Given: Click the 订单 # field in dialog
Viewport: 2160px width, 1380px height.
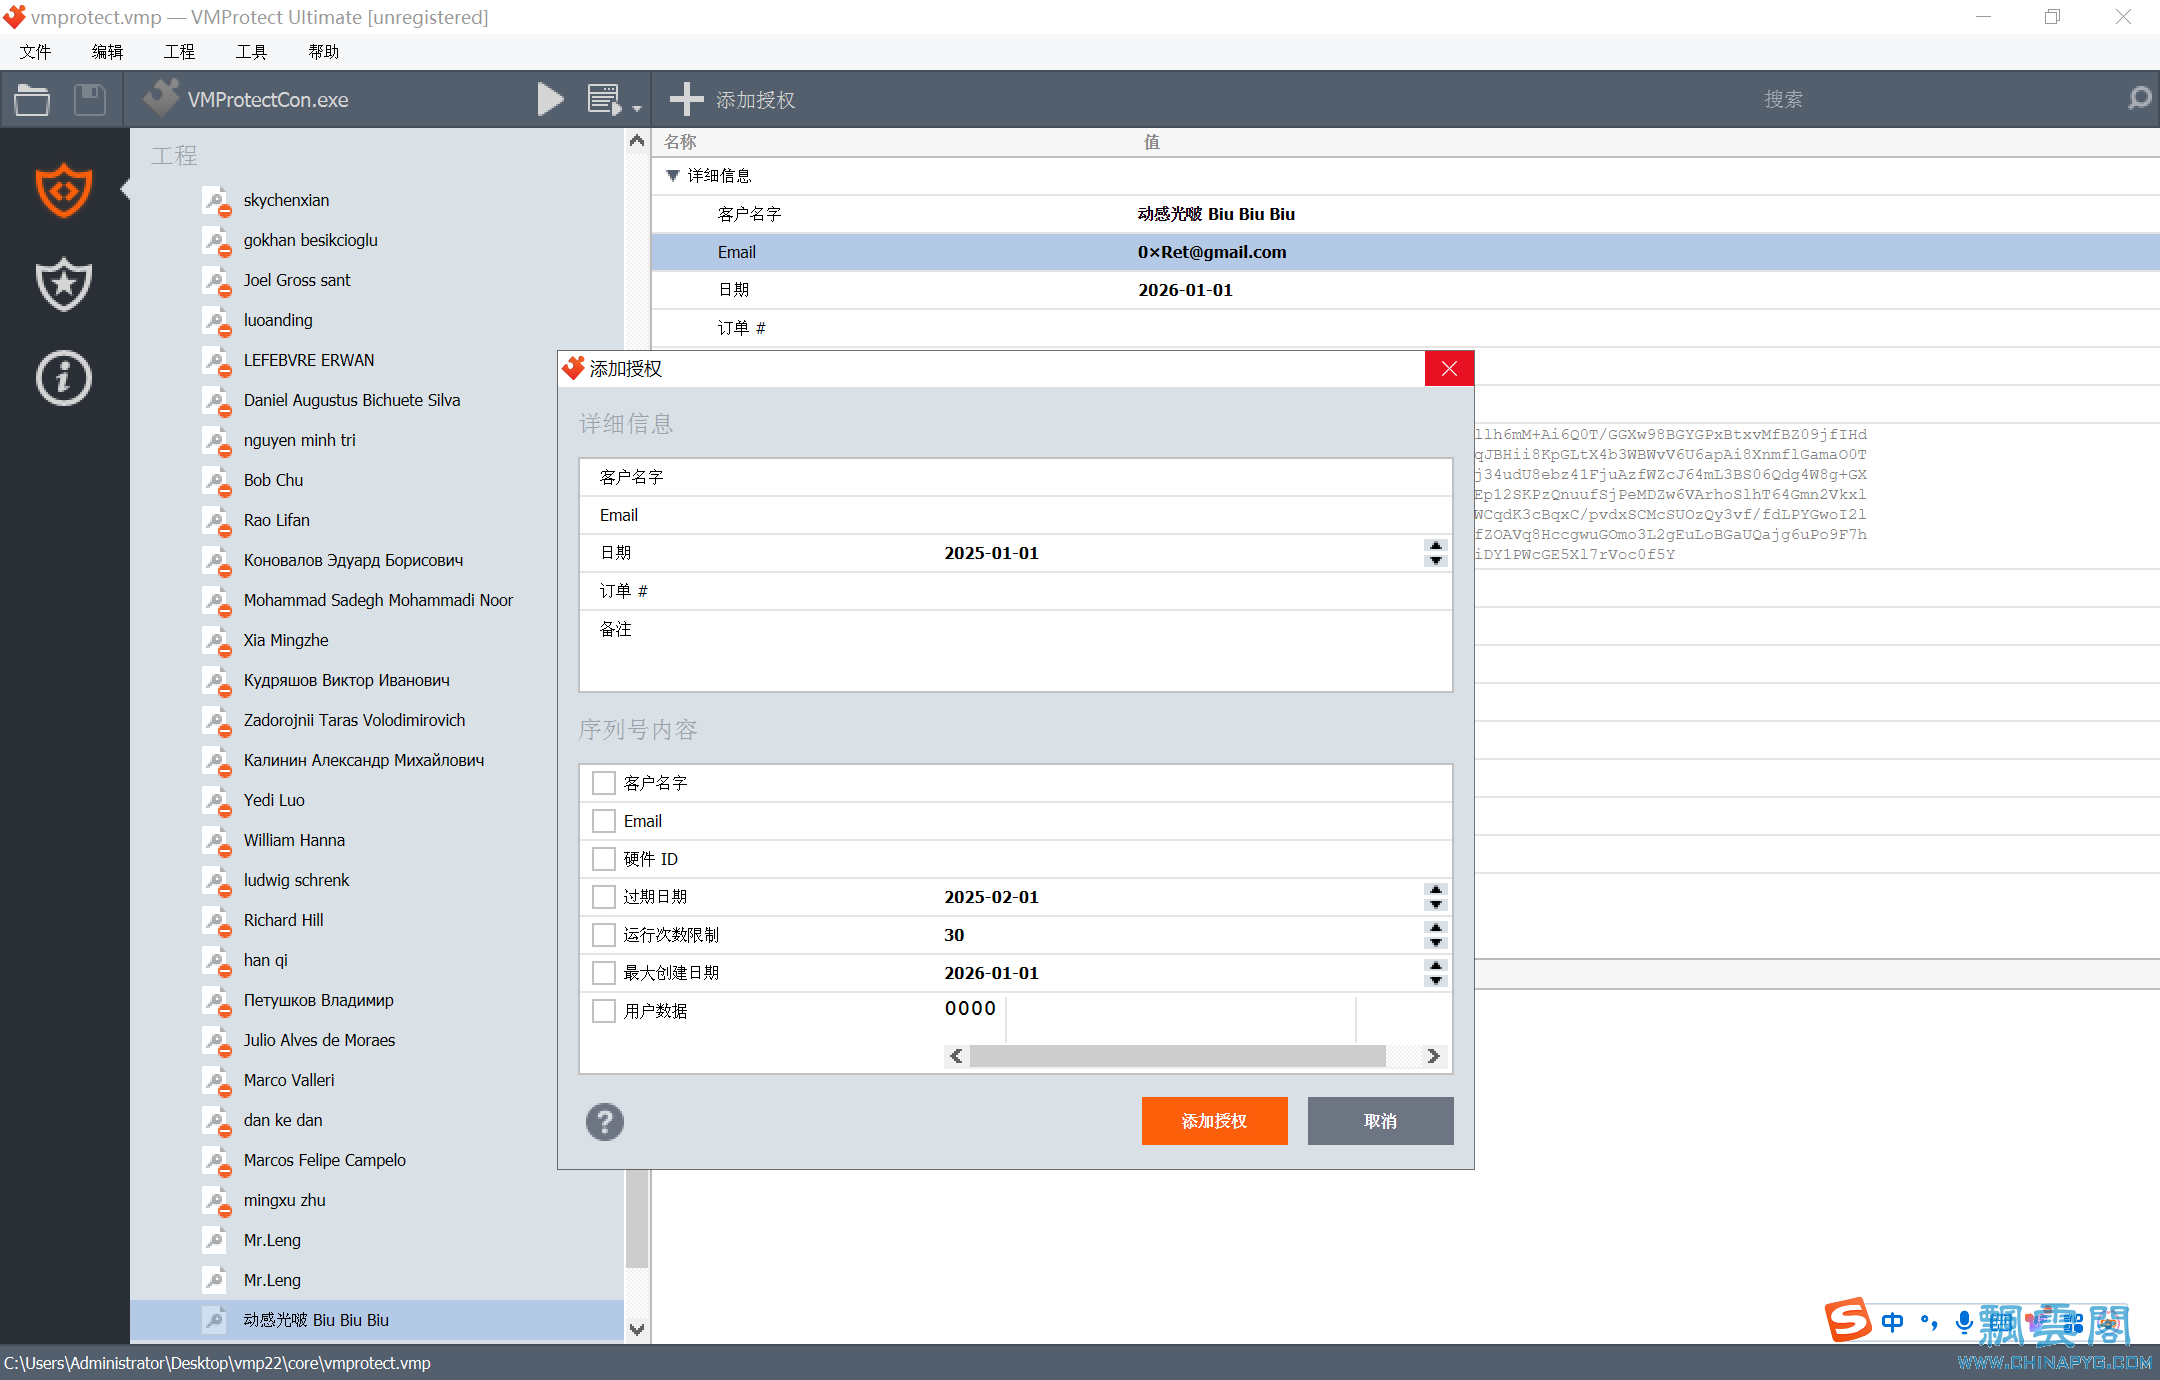Looking at the screenshot, I should pyautogui.click(x=1194, y=591).
